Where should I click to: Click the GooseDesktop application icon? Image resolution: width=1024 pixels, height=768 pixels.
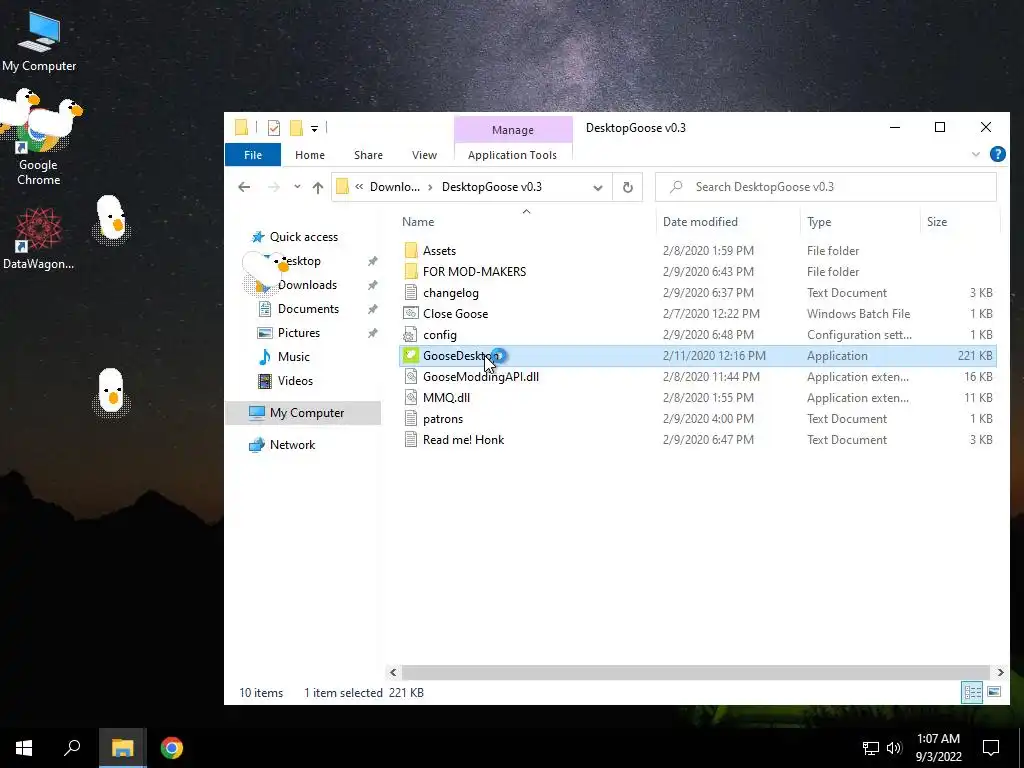411,356
